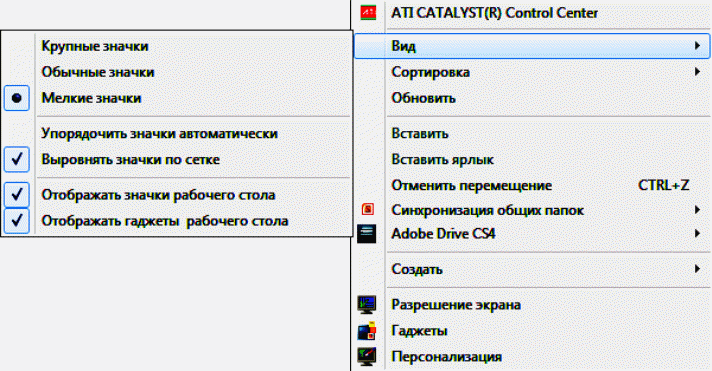
Task: Expand the Adobe Drive CS4 submenu arrow
Action: click(x=697, y=233)
